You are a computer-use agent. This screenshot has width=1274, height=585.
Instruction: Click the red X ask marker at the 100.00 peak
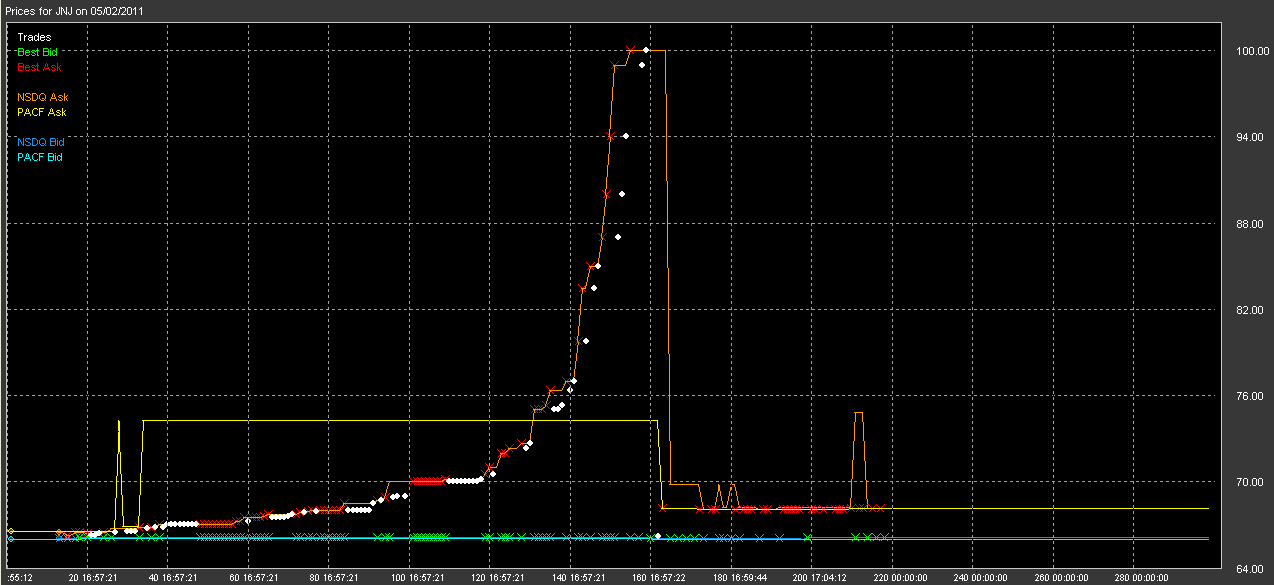(631, 50)
